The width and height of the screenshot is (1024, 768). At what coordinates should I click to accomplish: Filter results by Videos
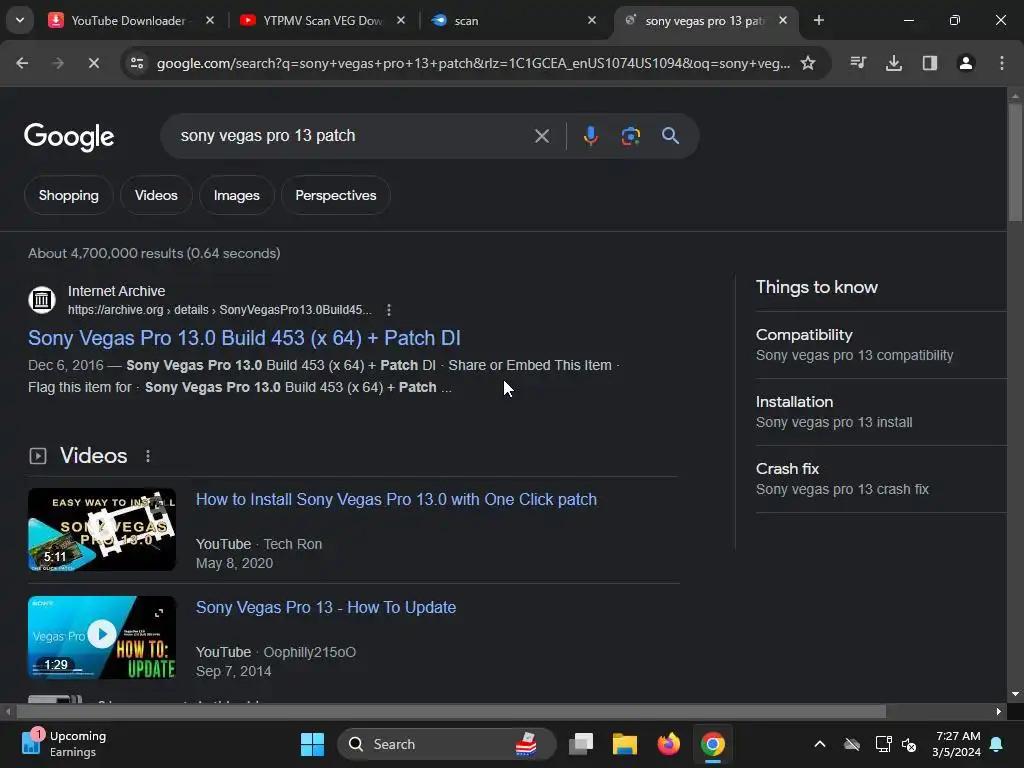click(x=156, y=195)
